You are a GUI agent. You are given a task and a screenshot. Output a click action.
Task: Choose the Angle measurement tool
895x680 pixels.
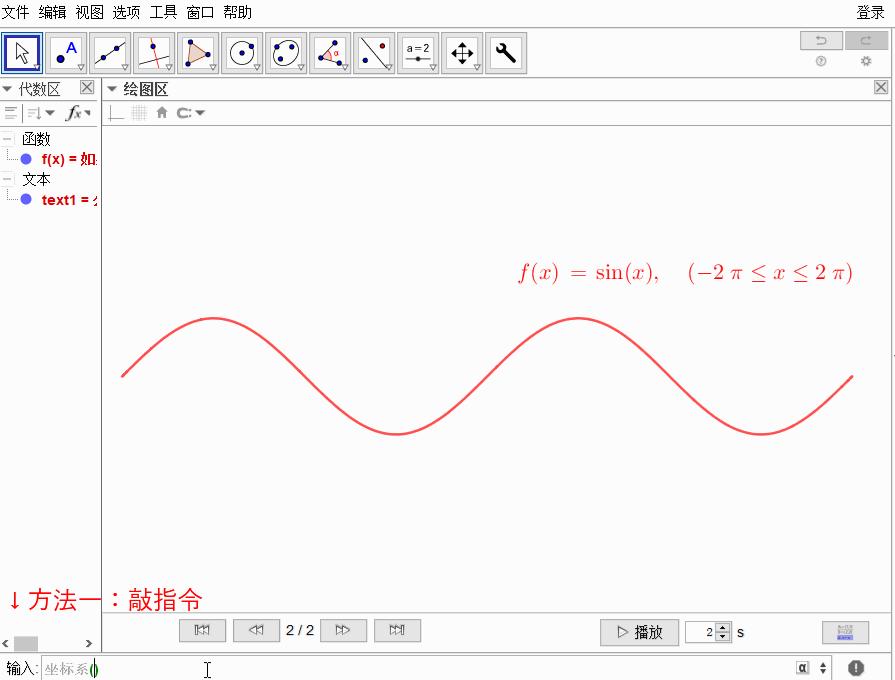329,52
